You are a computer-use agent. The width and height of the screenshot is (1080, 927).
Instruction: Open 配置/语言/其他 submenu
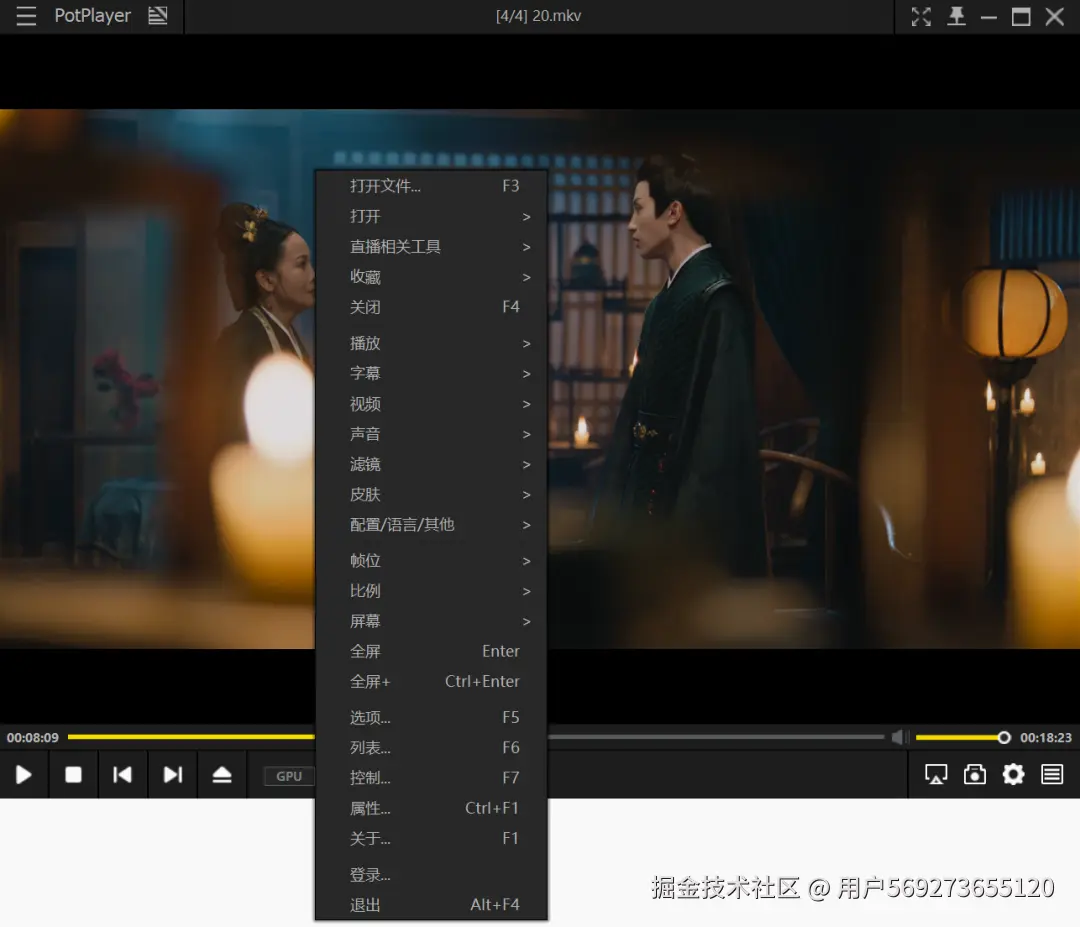pyautogui.click(x=432, y=525)
